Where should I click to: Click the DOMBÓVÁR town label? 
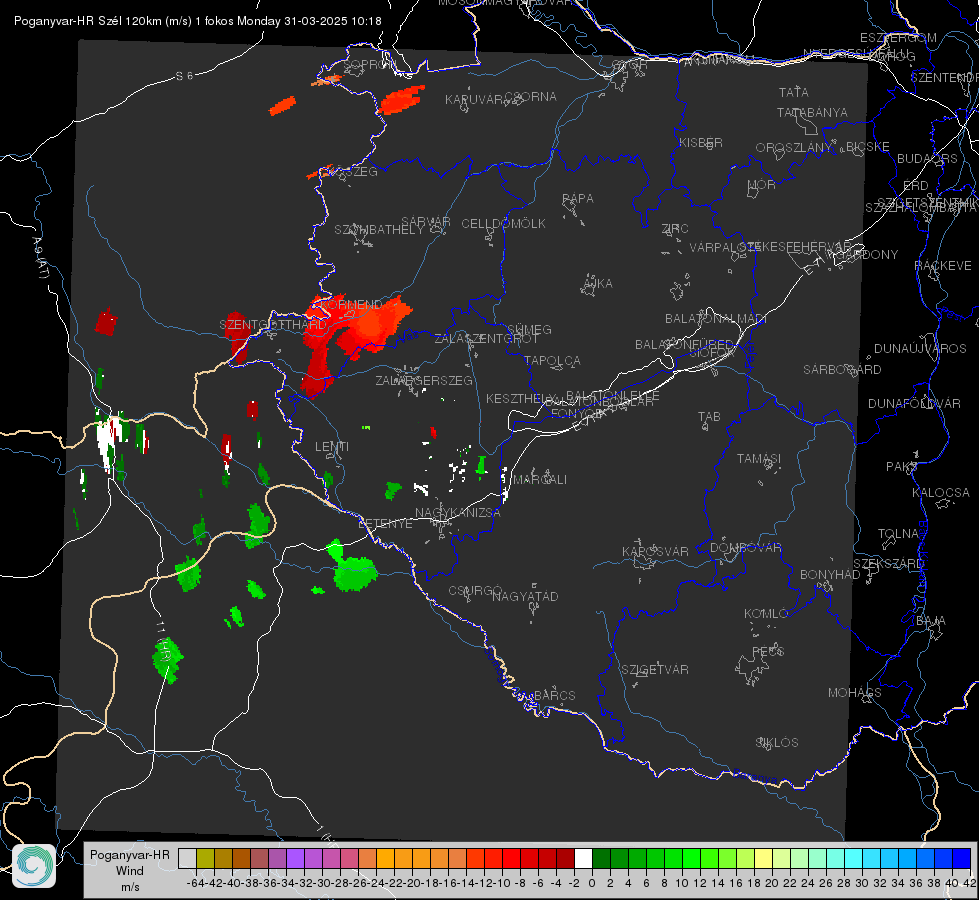tap(745, 548)
